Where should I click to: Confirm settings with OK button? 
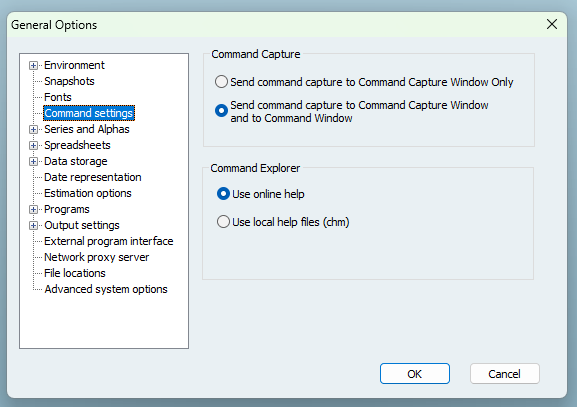point(415,374)
